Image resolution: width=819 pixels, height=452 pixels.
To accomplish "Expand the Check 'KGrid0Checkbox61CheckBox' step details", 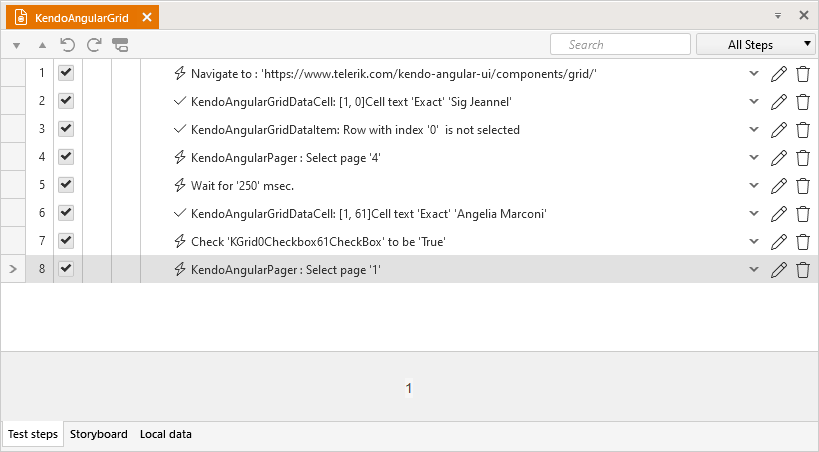I will click(754, 241).
